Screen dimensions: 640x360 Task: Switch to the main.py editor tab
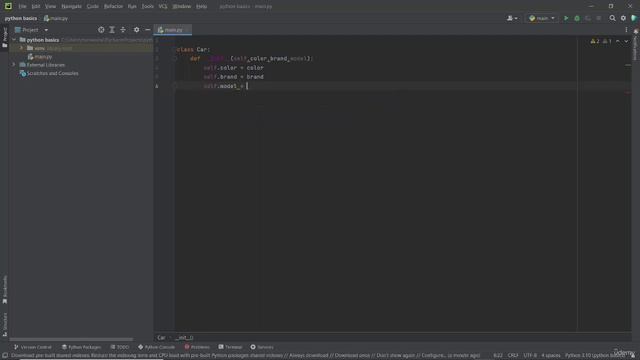[x=173, y=30]
